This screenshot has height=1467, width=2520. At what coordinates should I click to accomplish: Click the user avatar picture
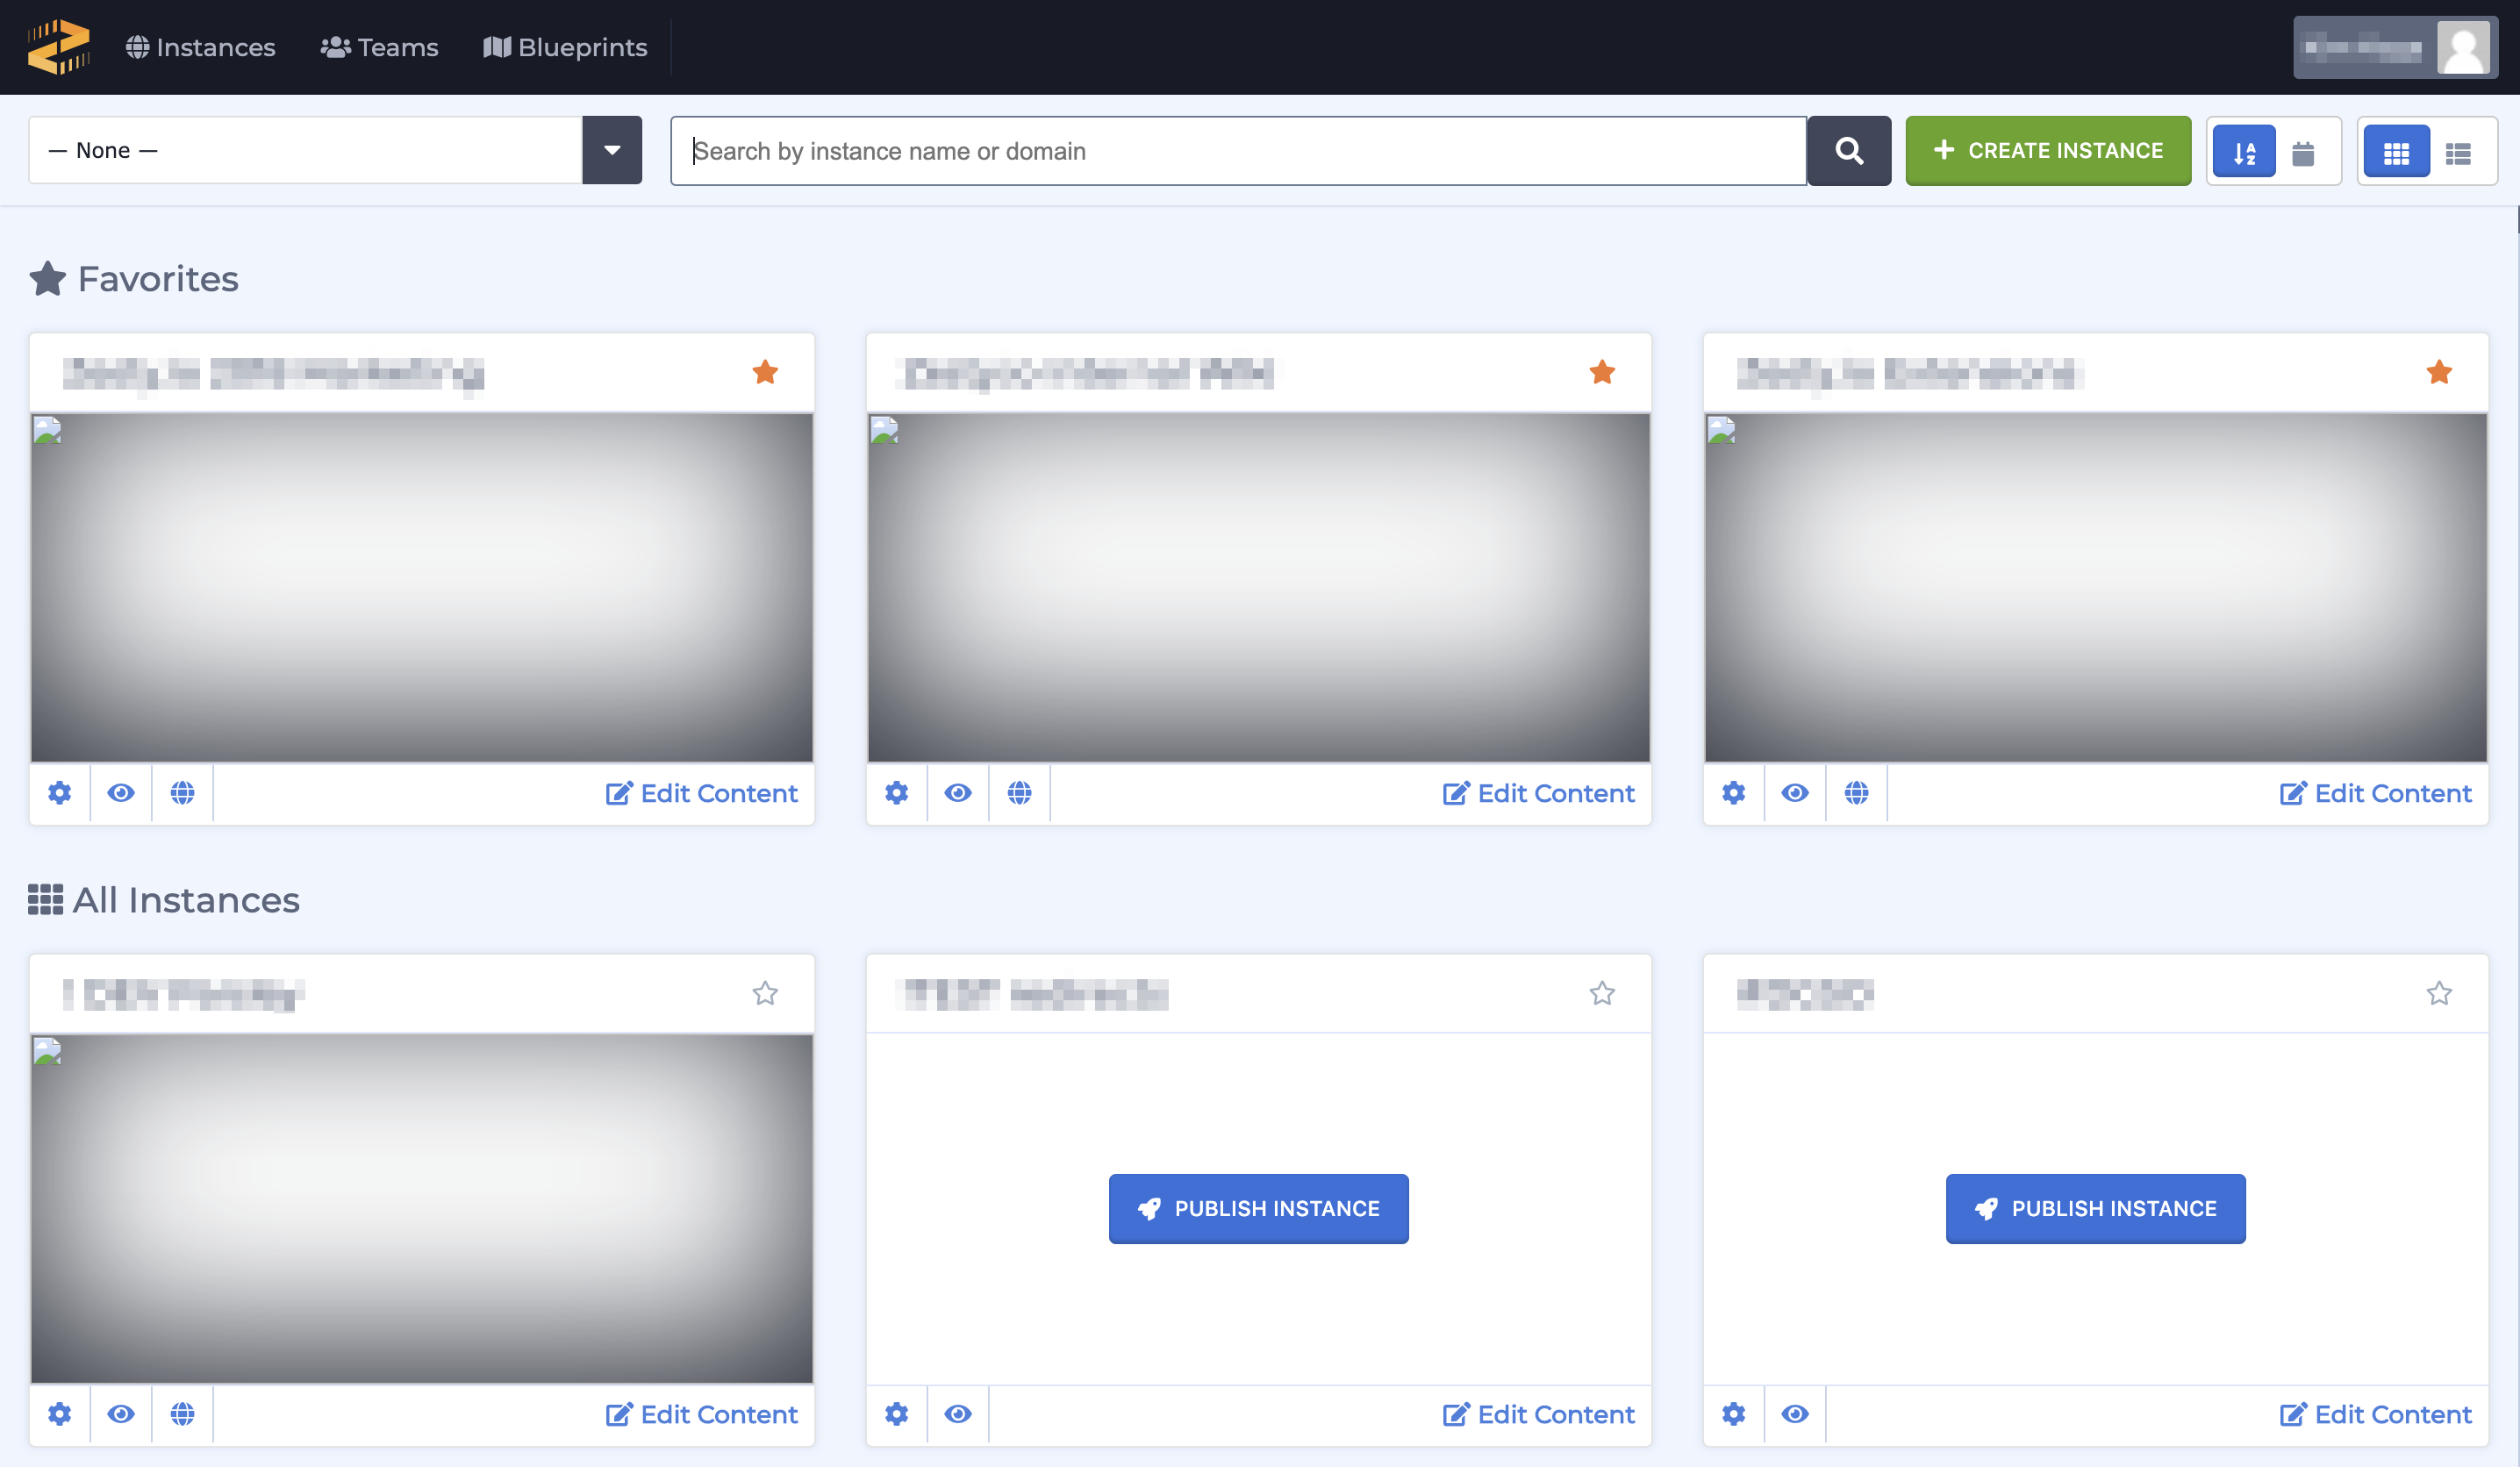point(2463,47)
